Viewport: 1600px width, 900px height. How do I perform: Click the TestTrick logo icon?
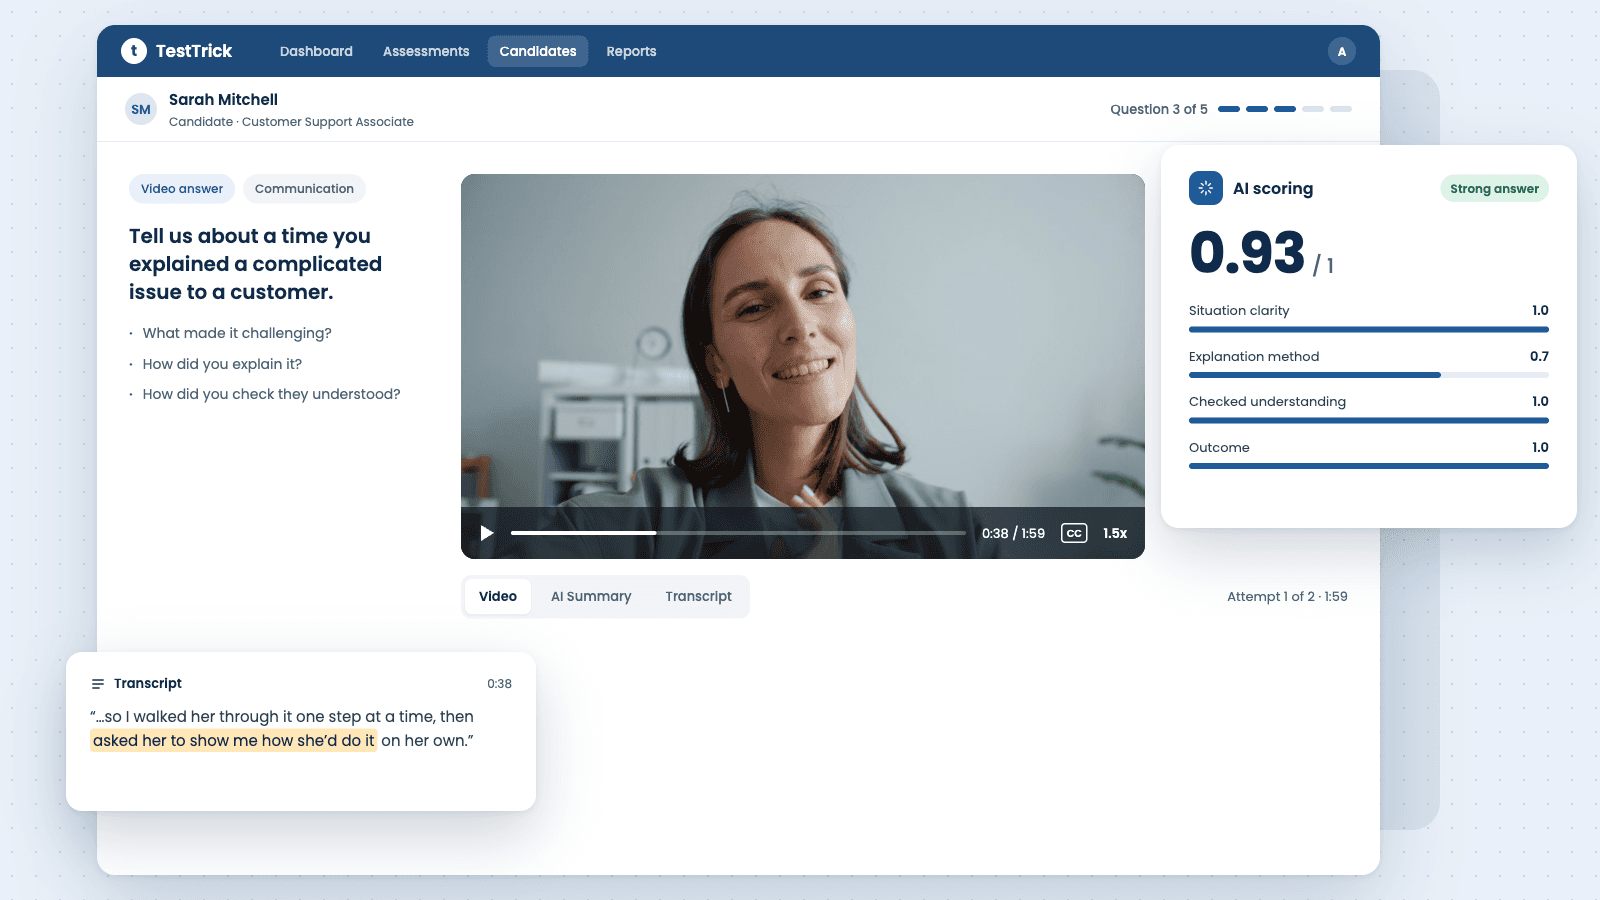pyautogui.click(x=134, y=51)
